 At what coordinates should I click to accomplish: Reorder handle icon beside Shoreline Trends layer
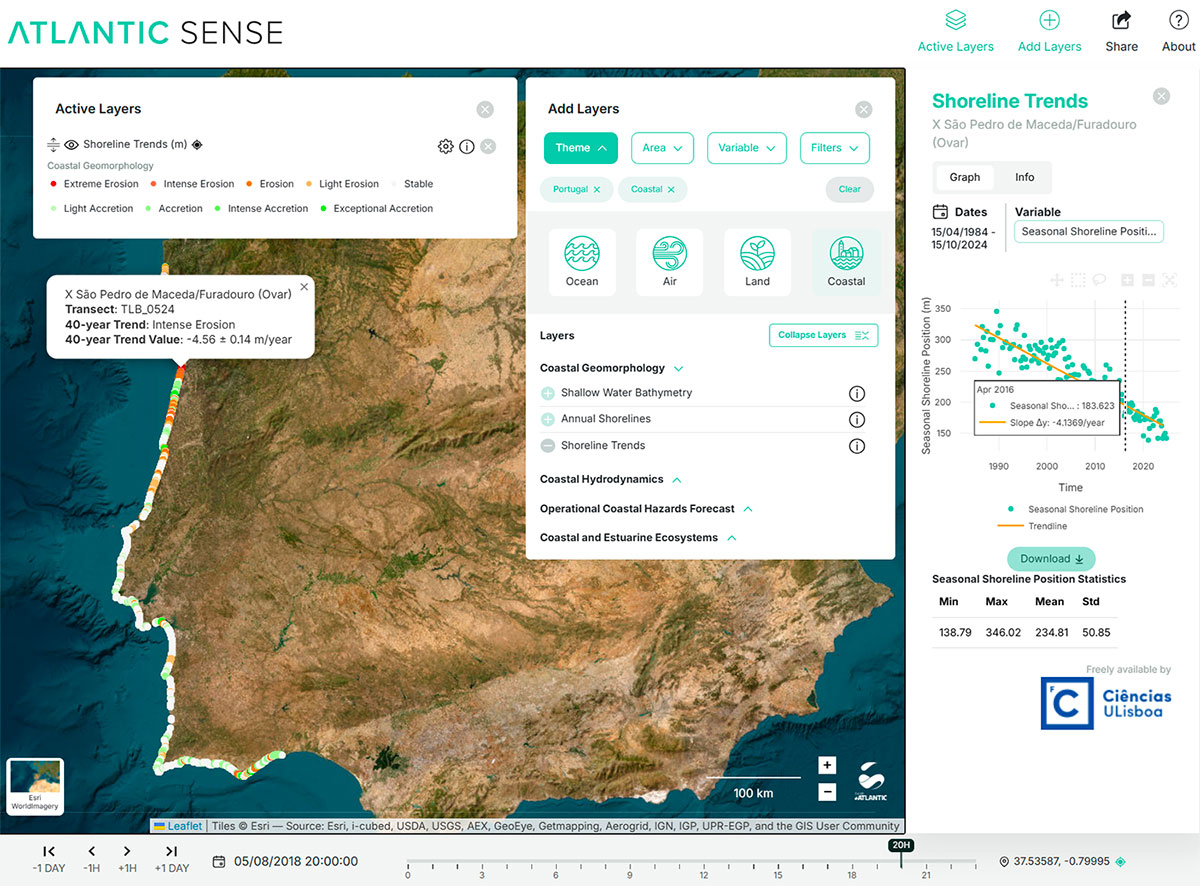[x=53, y=145]
